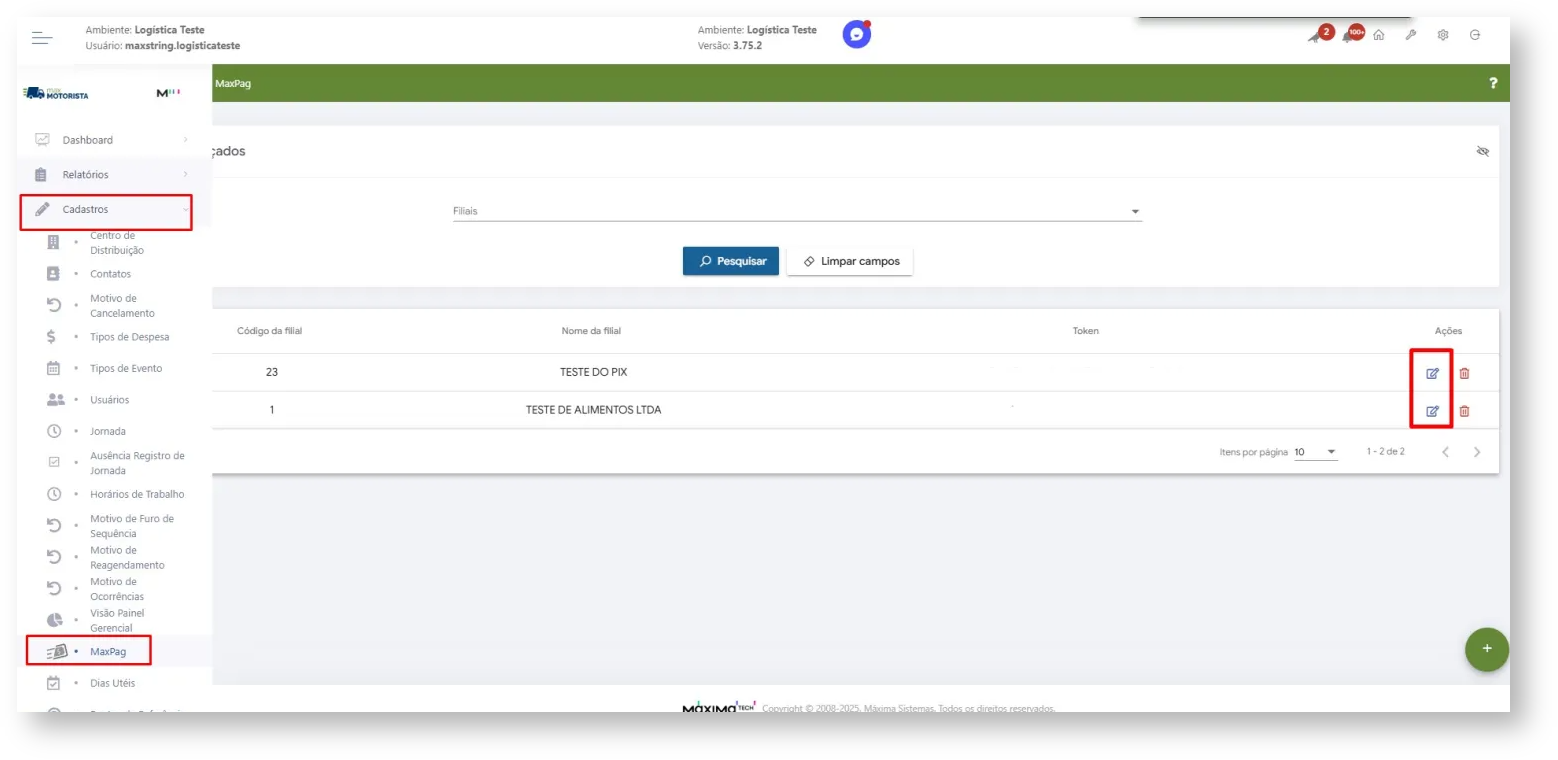Open help via the question mark
The width and height of the screenshot is (1558, 760).
tap(1493, 84)
